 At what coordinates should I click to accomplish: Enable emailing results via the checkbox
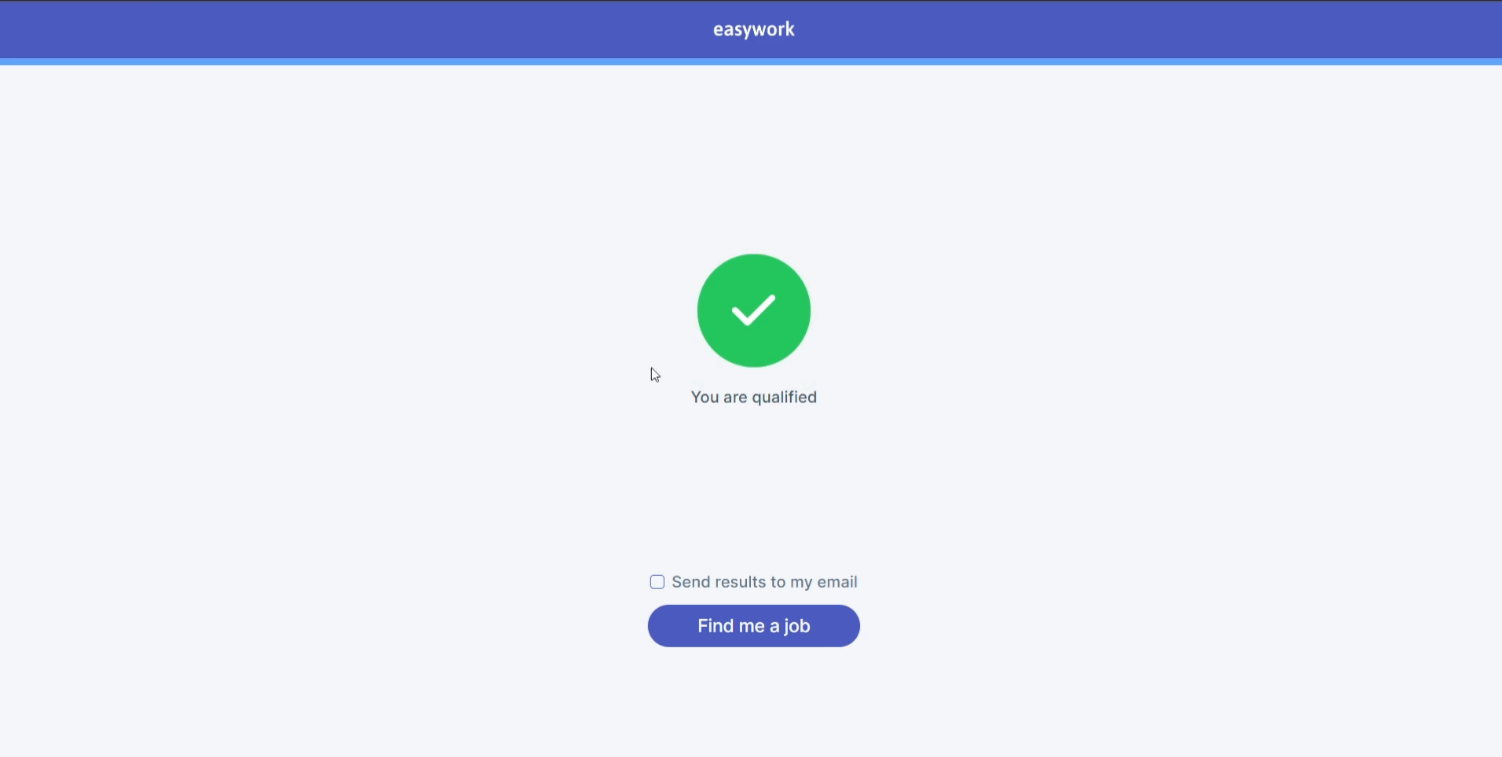coord(657,582)
